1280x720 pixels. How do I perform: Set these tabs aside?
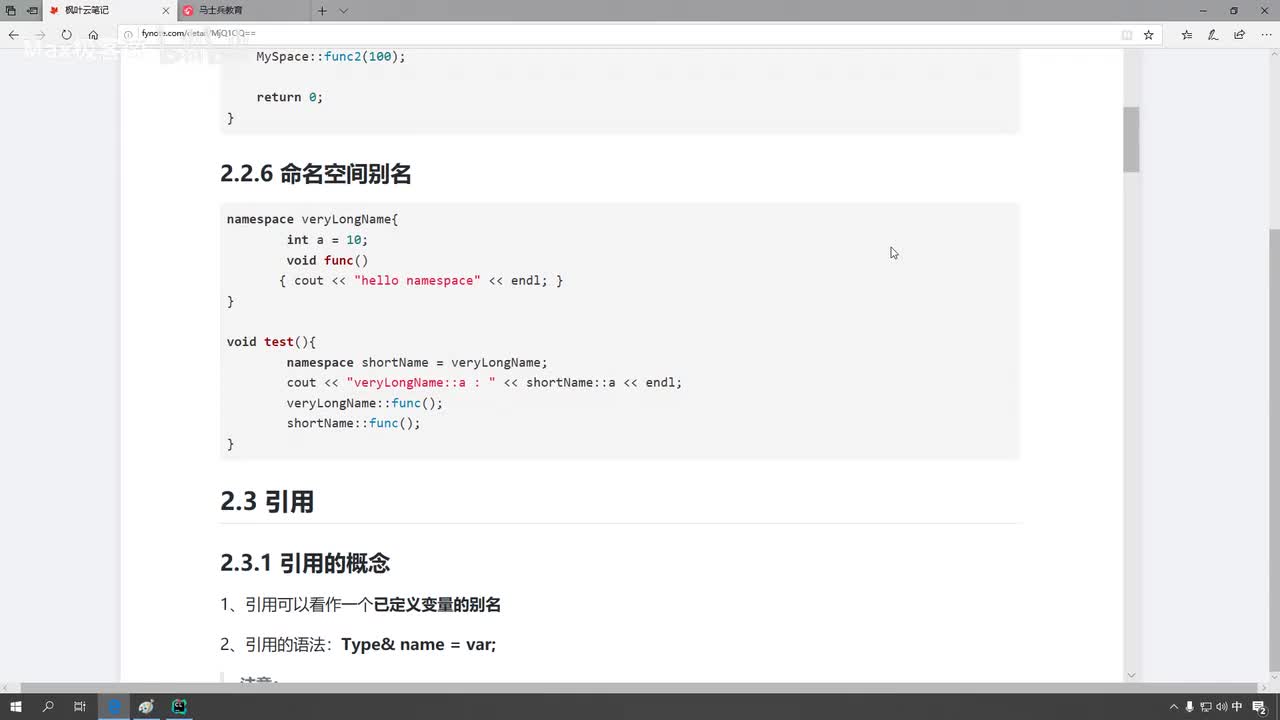point(33,10)
